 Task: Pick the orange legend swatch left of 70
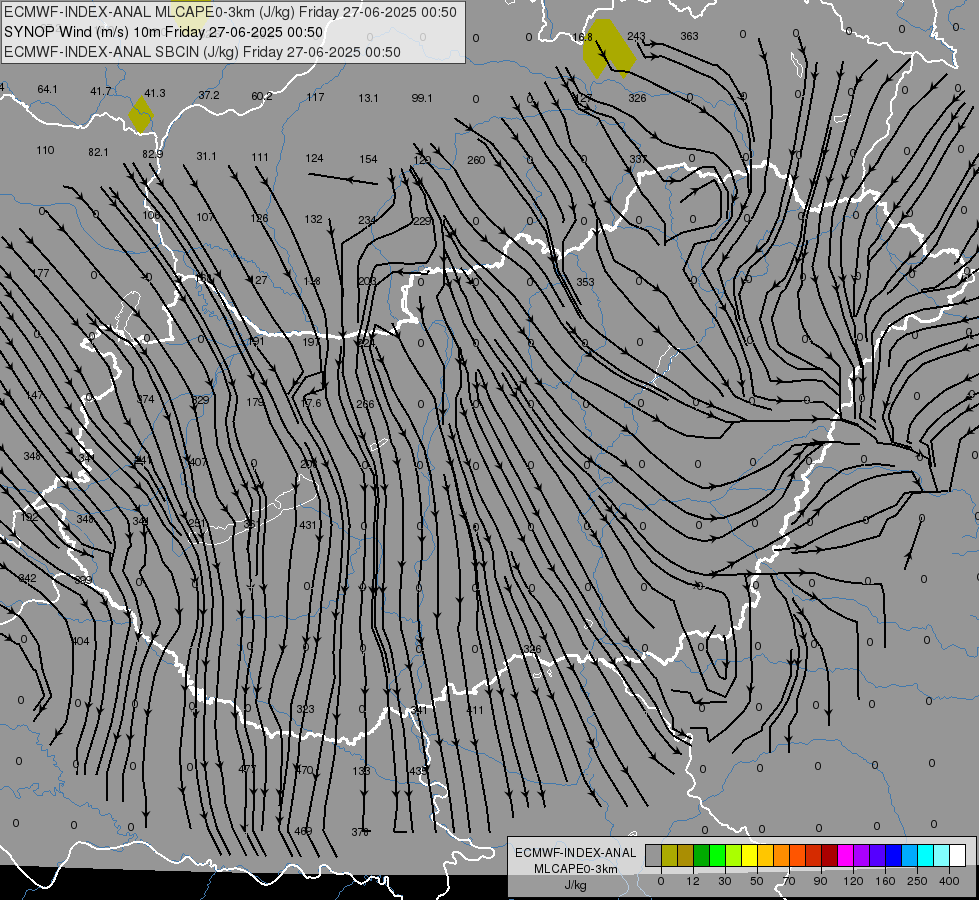tap(782, 855)
